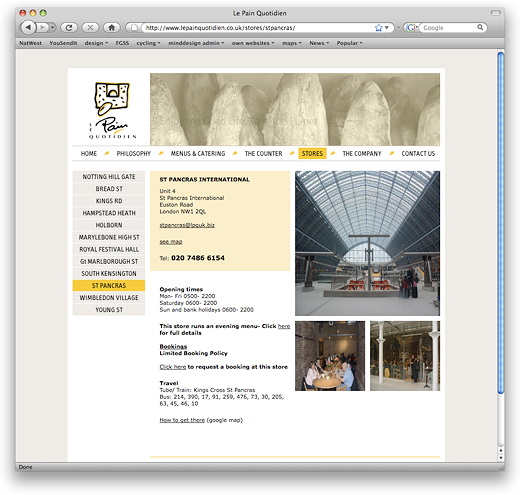Open the HOME navigation tab
The image size is (520, 495).
click(89, 154)
